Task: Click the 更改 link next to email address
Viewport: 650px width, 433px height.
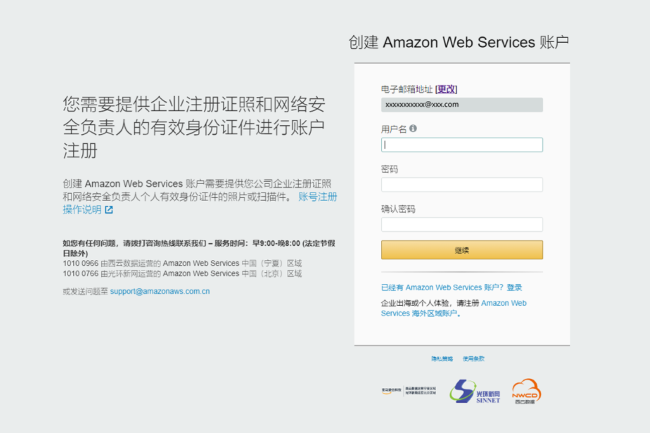Action: pos(446,89)
